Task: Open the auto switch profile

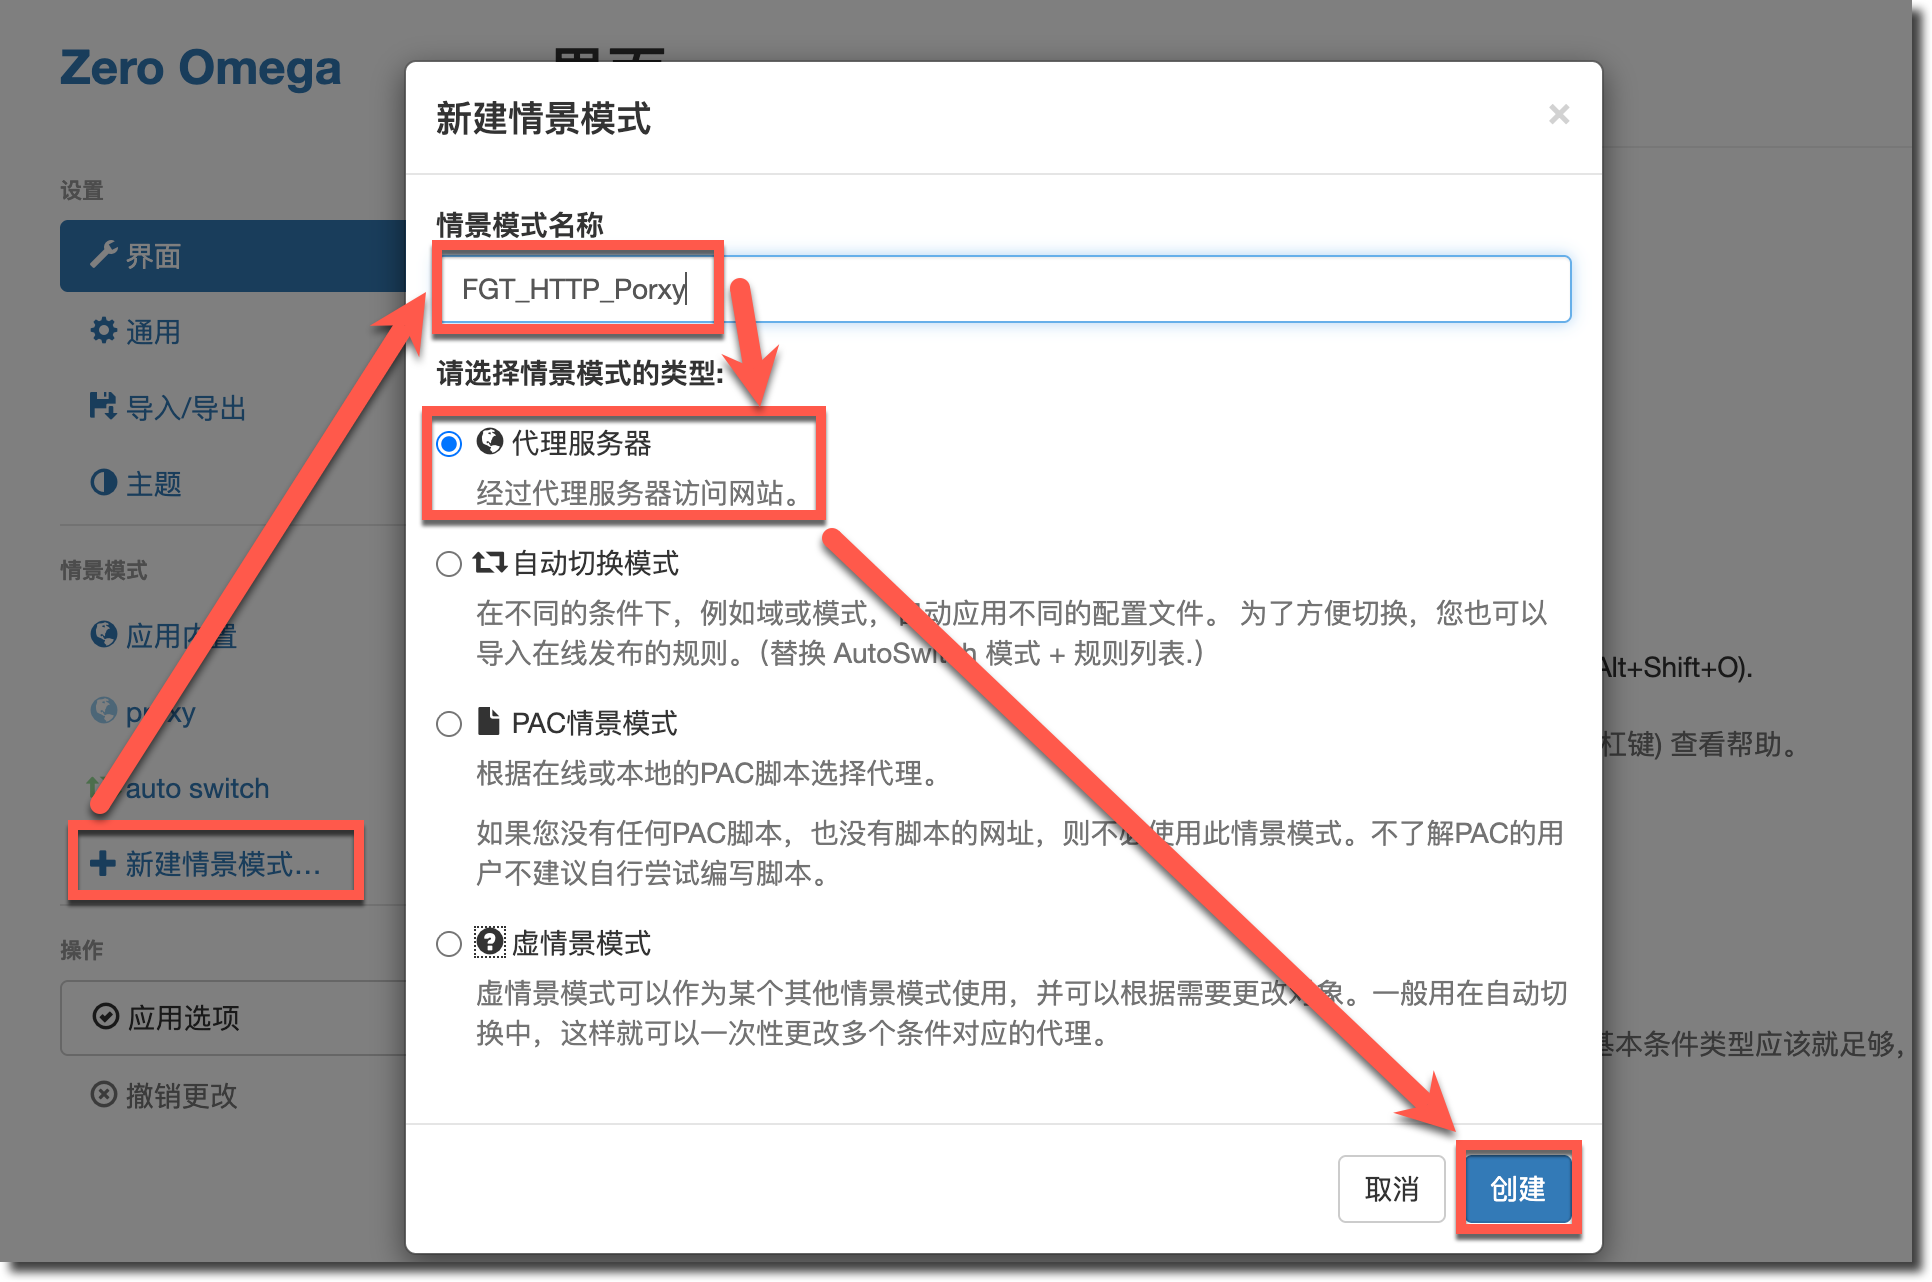Action: 197,788
